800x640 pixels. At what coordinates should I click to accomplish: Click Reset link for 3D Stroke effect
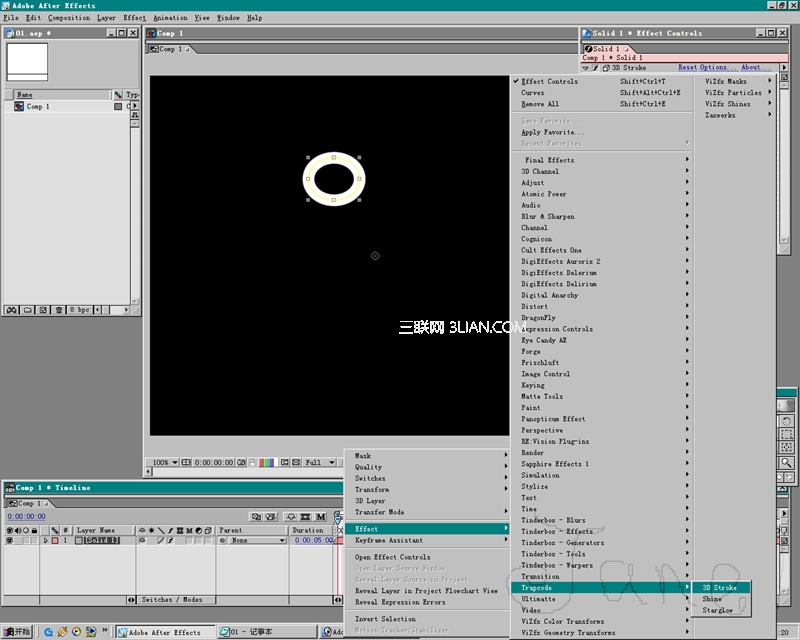(x=687, y=68)
